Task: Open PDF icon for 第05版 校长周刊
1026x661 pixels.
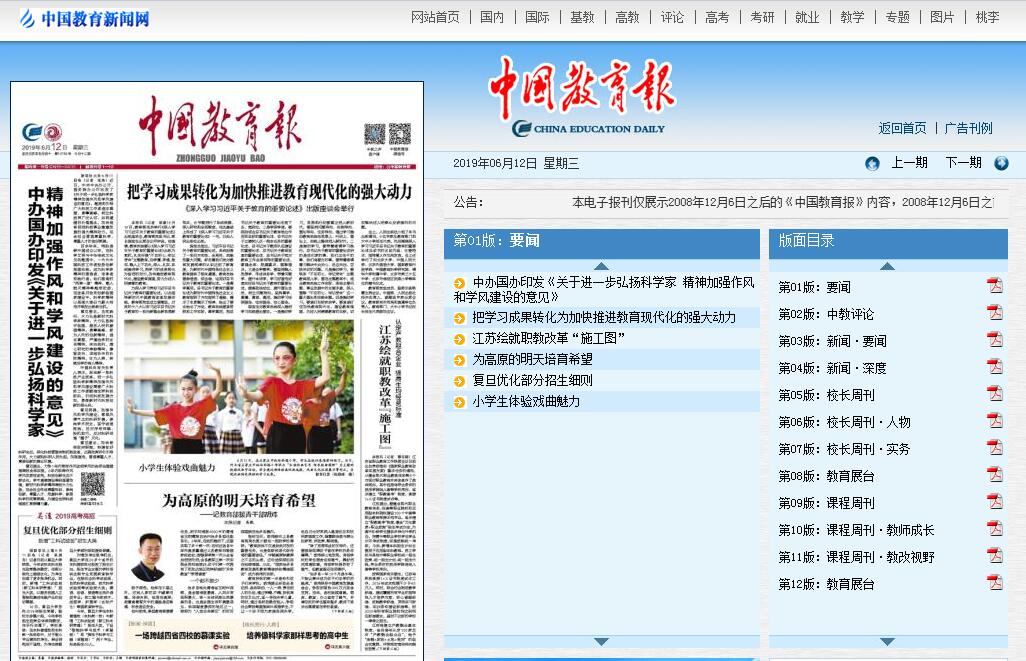Action: pyautogui.click(x=995, y=393)
